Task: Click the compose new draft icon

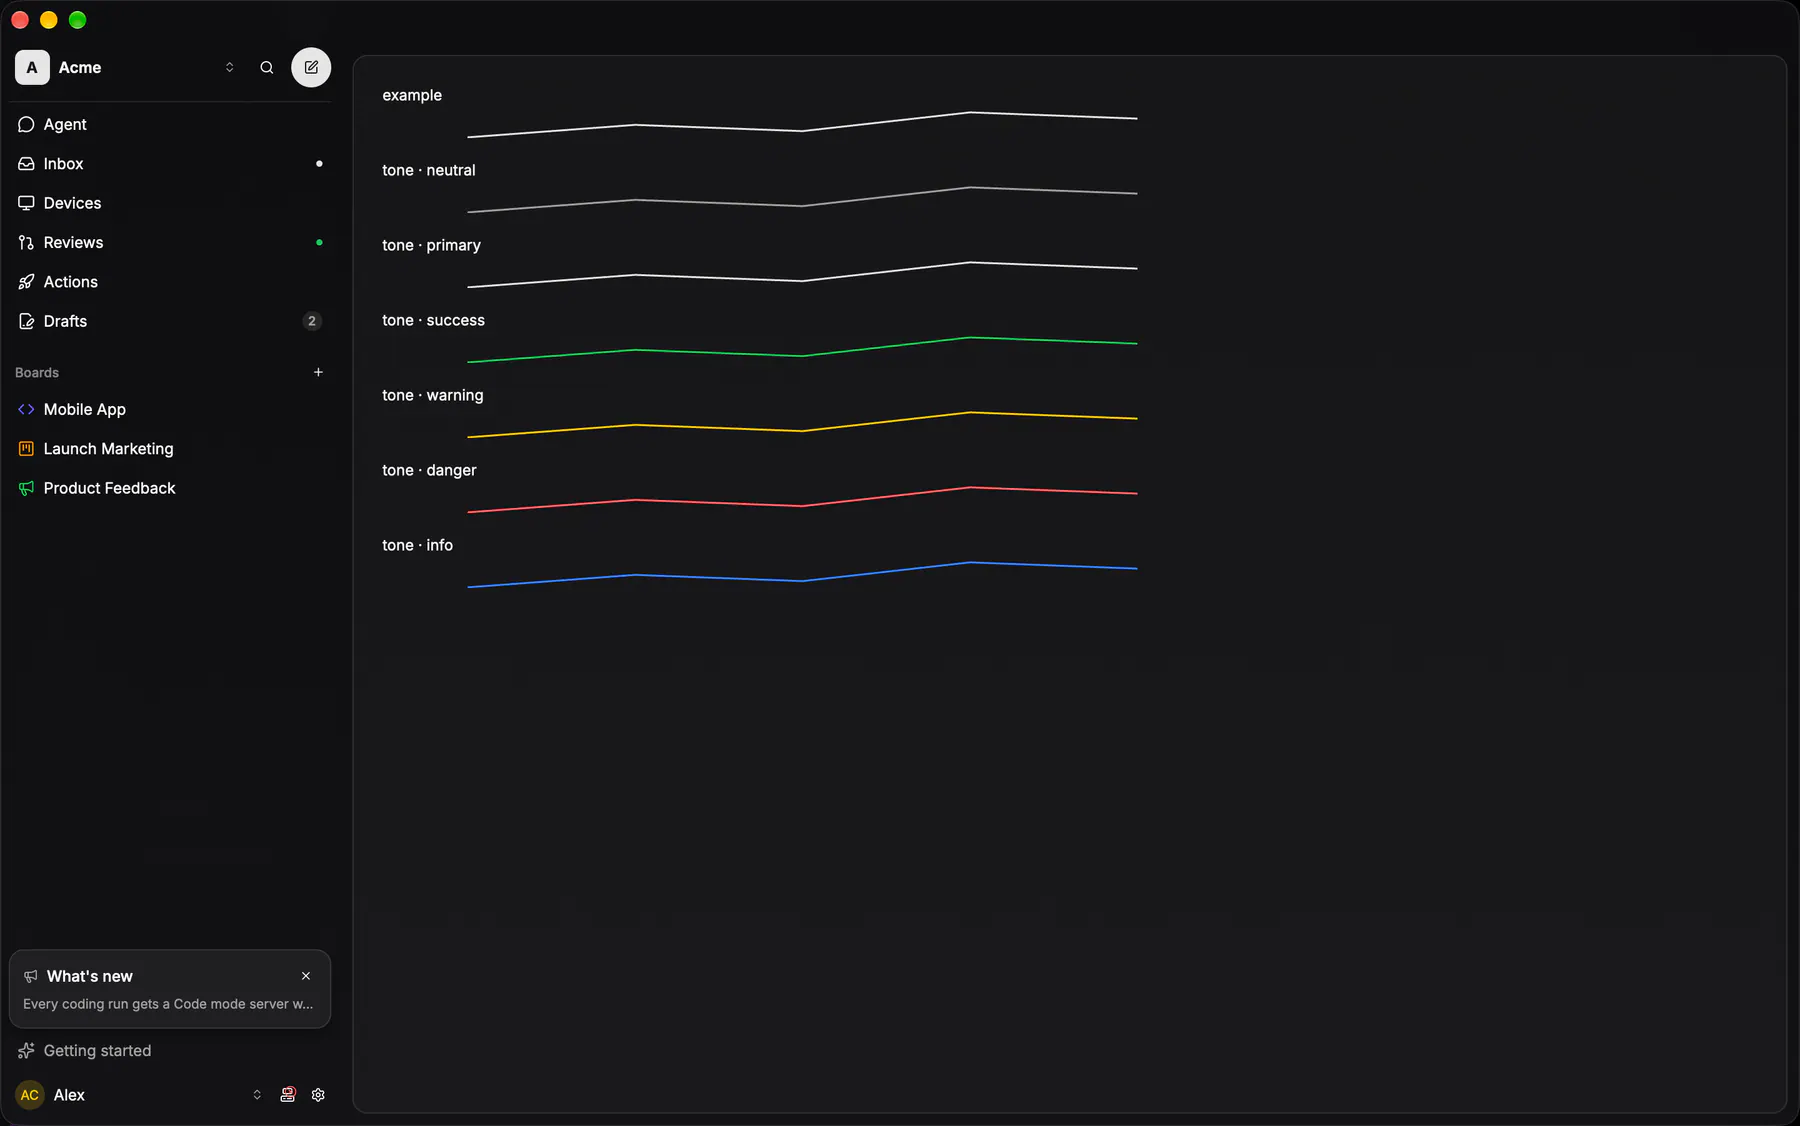Action: click(x=311, y=68)
